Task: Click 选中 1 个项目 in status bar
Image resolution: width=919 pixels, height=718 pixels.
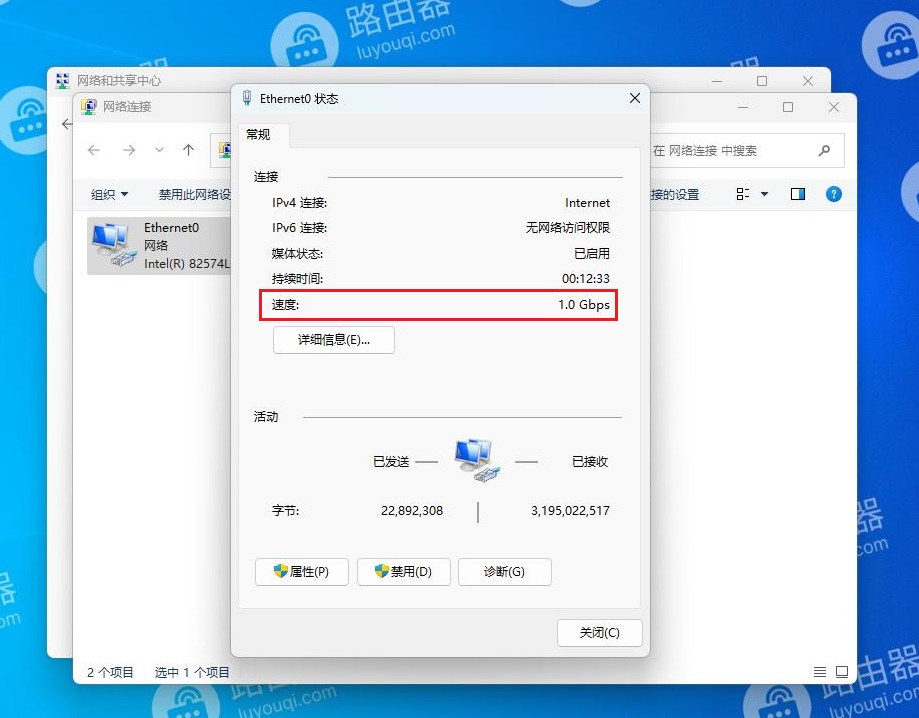Action: click(x=192, y=672)
